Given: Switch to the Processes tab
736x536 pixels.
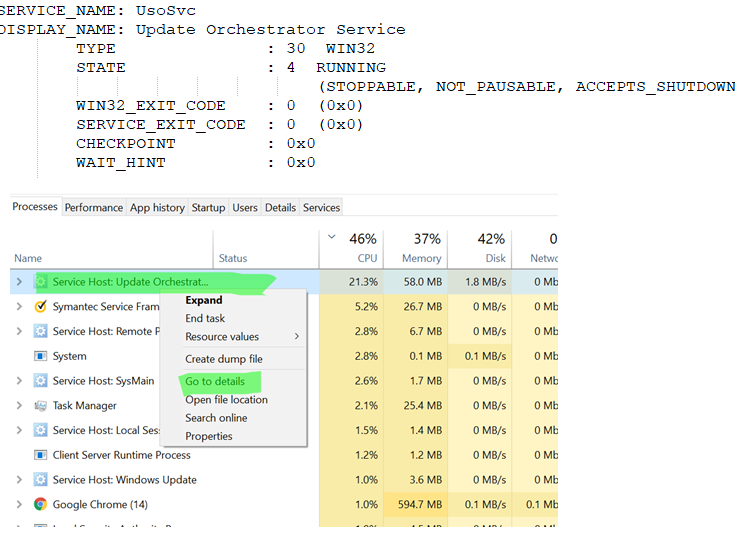Looking at the screenshot, I should (35, 207).
